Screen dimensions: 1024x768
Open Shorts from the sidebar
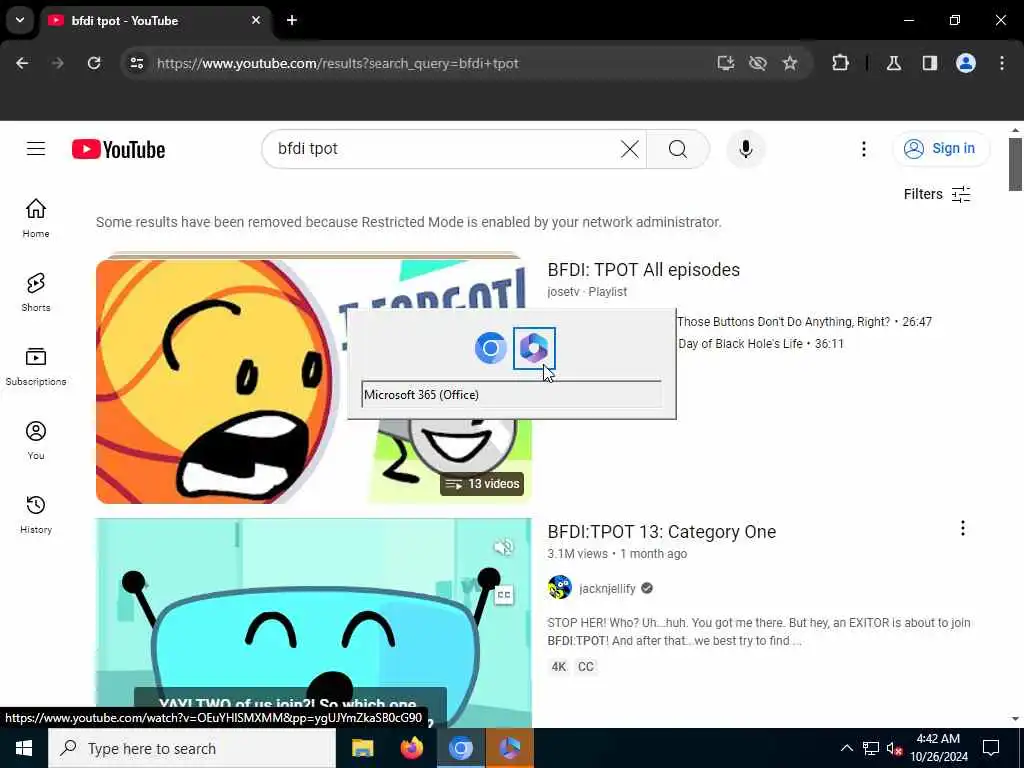tap(36, 292)
